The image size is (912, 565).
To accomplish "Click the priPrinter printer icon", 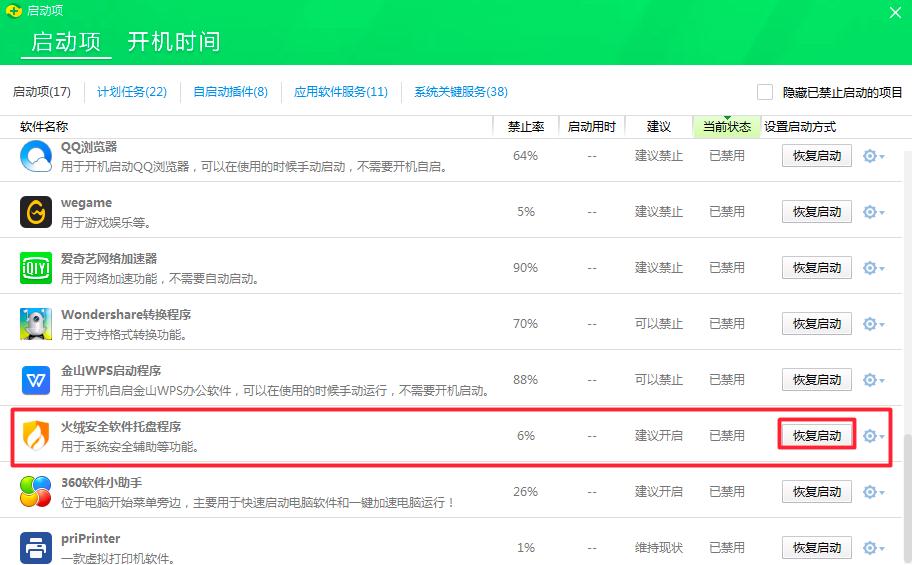I will pyautogui.click(x=36, y=548).
